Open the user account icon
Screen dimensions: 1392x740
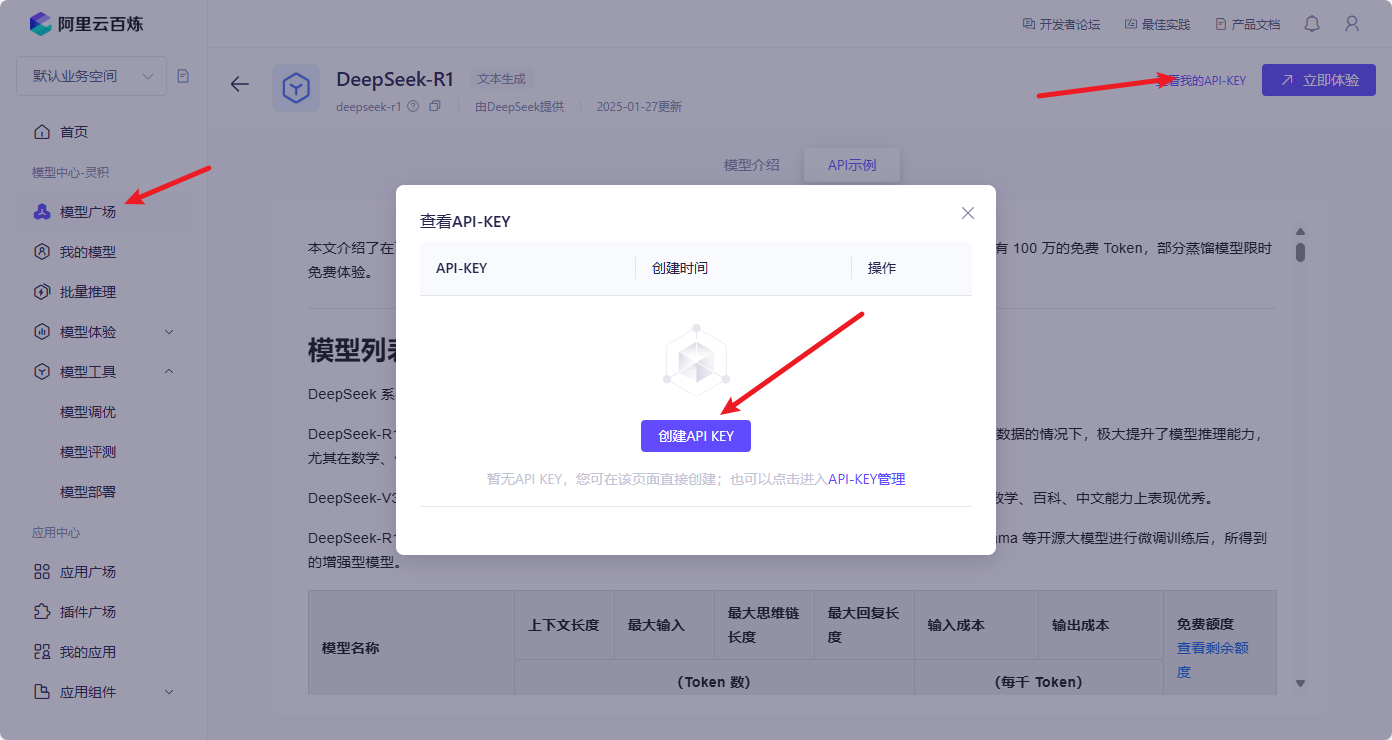(x=1352, y=24)
